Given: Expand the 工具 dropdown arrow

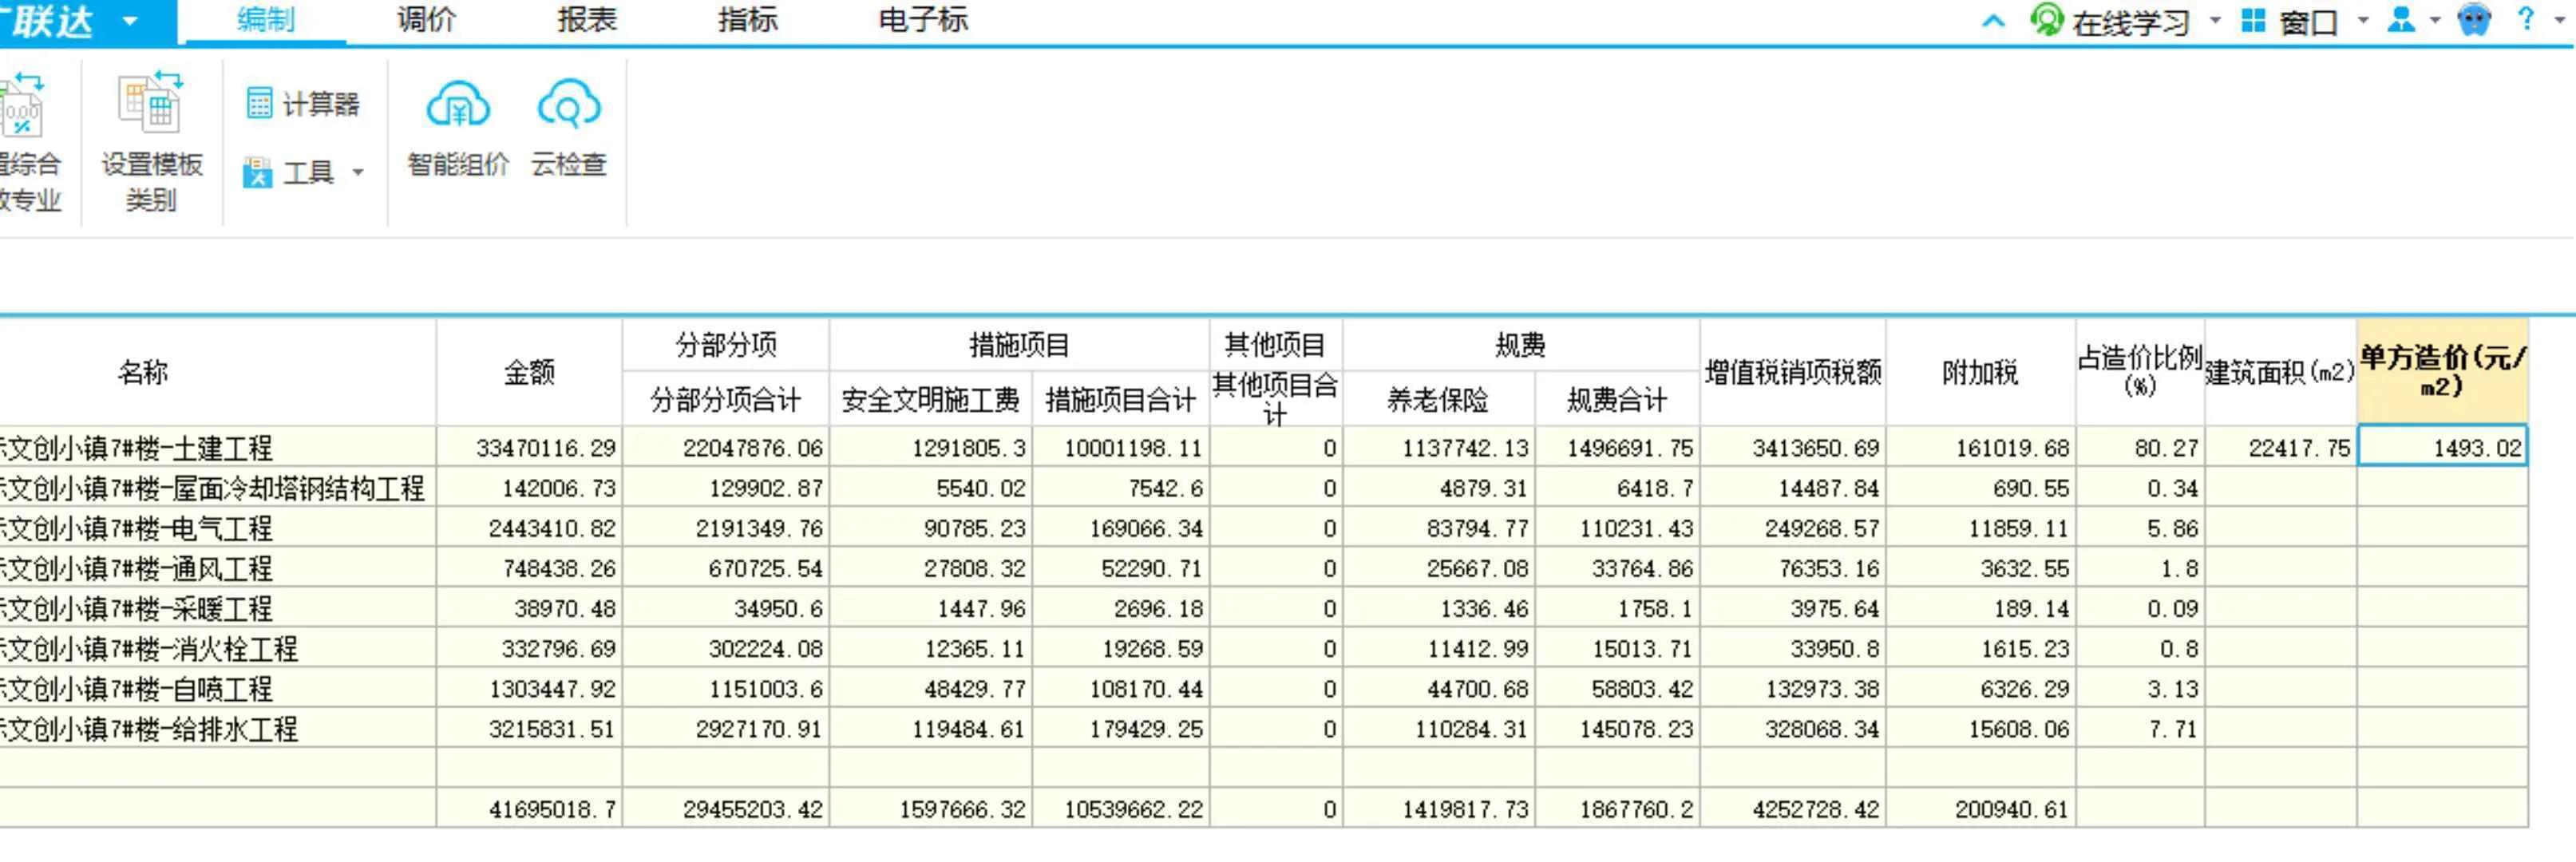Looking at the screenshot, I should (358, 173).
